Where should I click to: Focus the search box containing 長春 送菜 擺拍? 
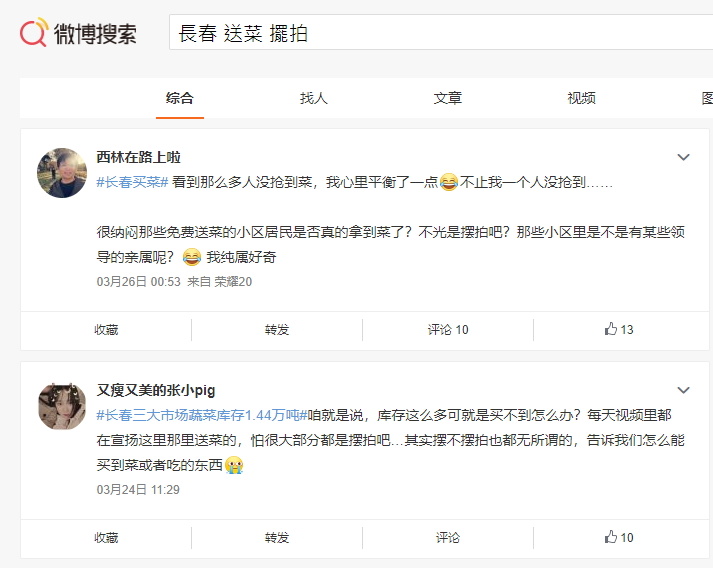coord(441,32)
